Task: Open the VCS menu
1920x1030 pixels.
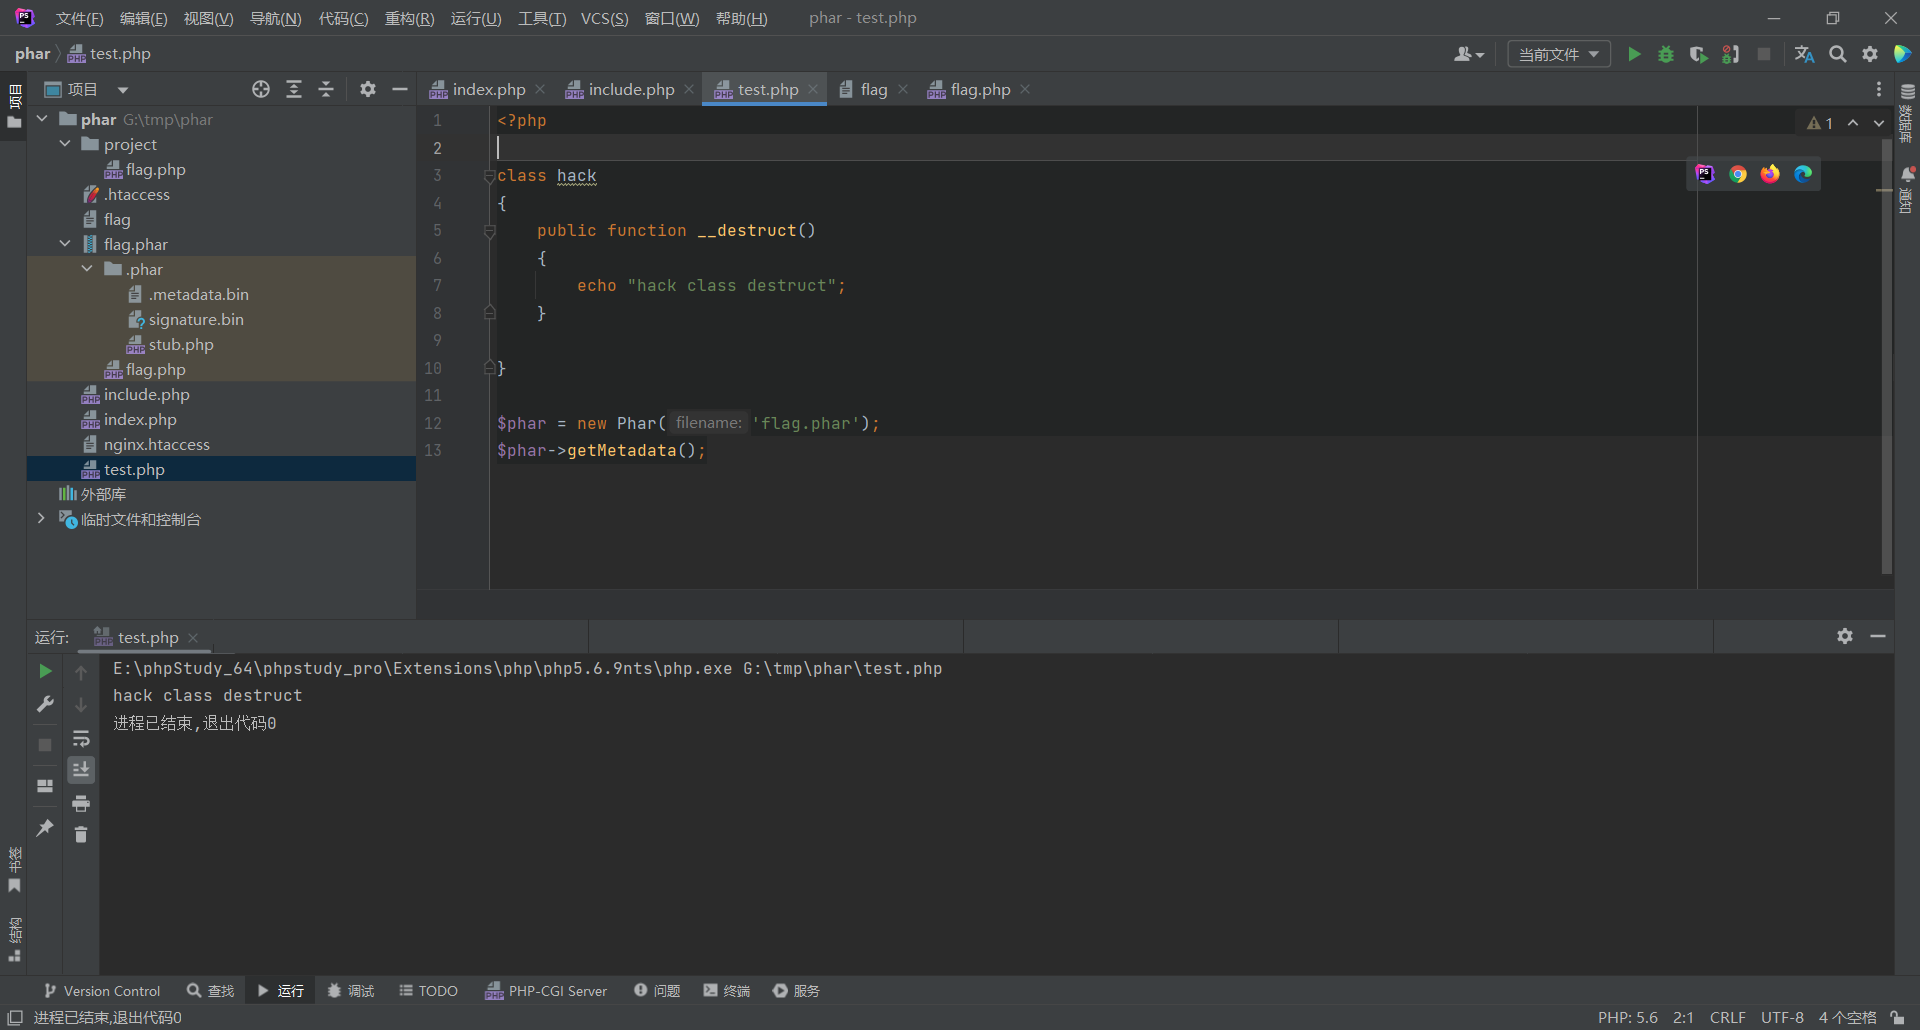Action: click(x=604, y=18)
